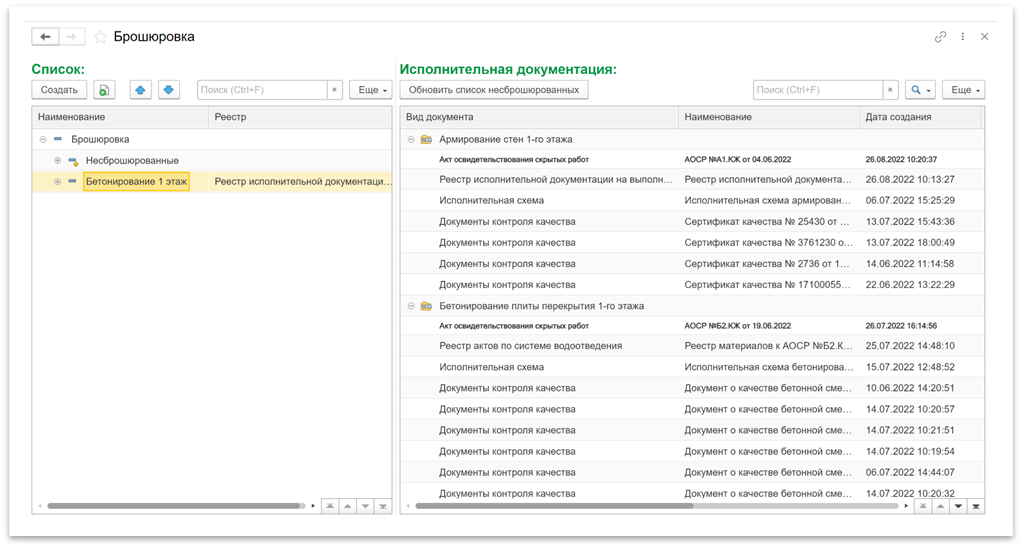
Task: Add Брошюровка to favorites with star
Action: coord(100,37)
